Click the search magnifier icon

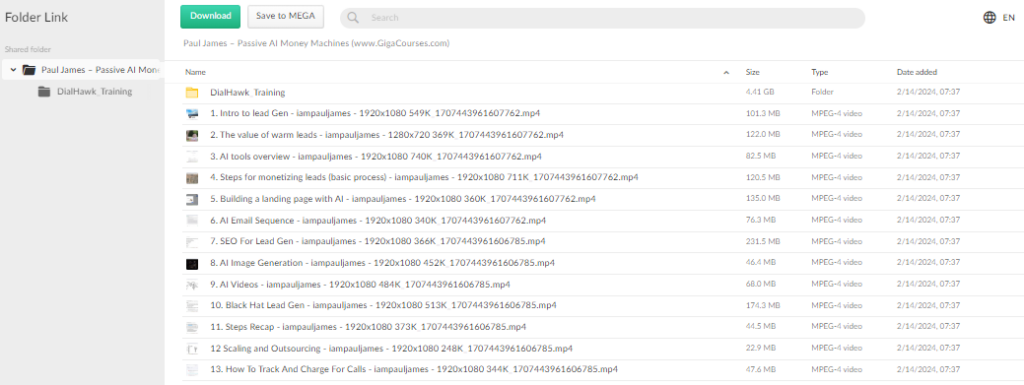point(353,18)
